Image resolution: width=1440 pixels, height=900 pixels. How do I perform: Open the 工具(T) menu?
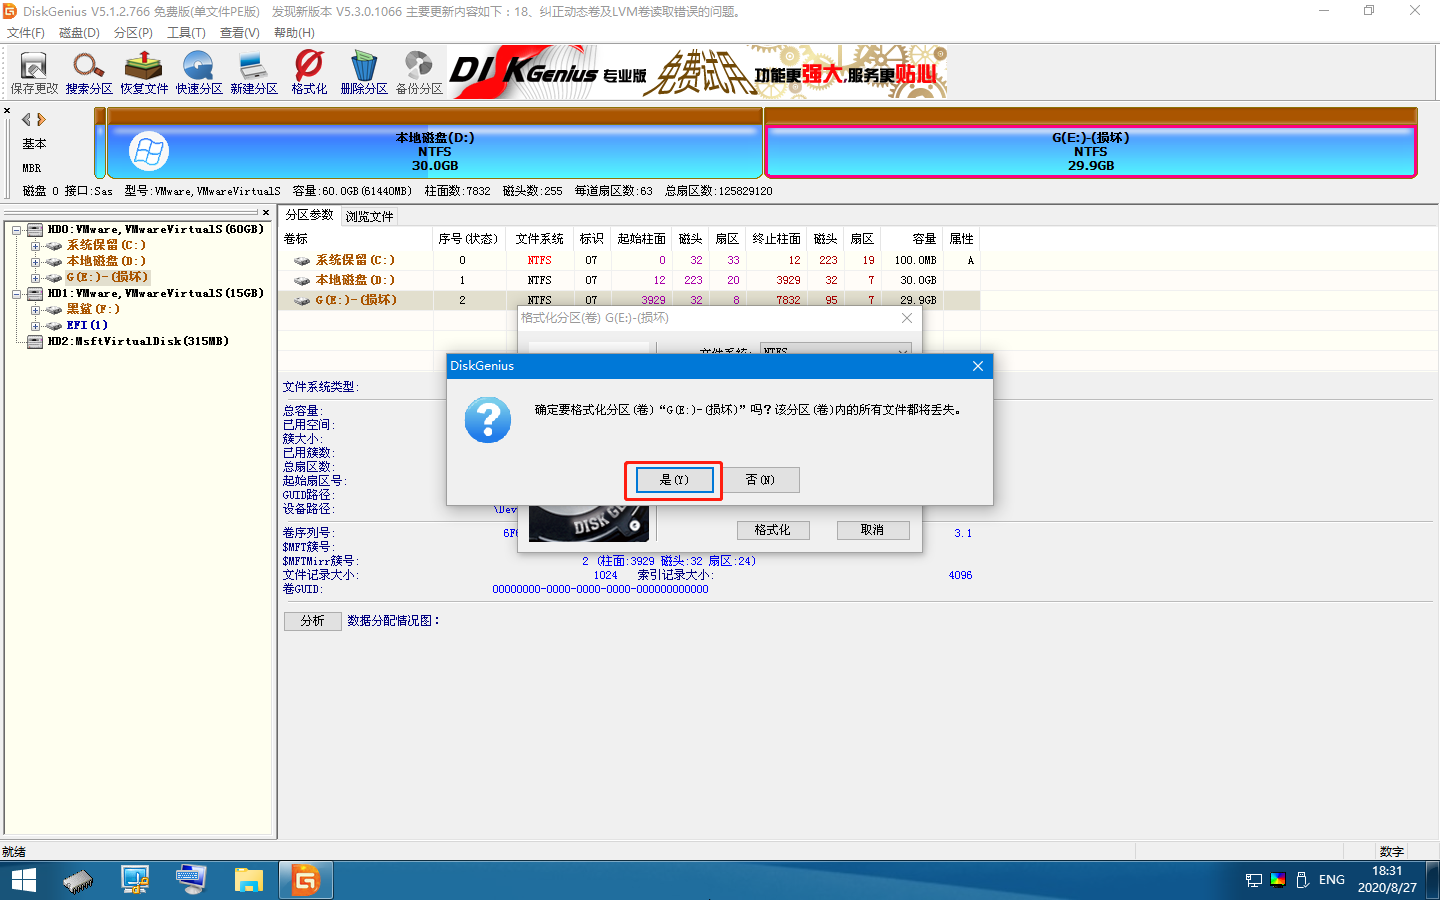click(x=186, y=33)
